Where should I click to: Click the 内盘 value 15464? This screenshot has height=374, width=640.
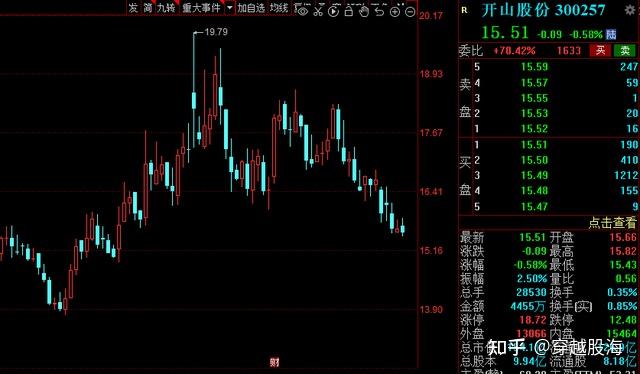(x=622, y=334)
